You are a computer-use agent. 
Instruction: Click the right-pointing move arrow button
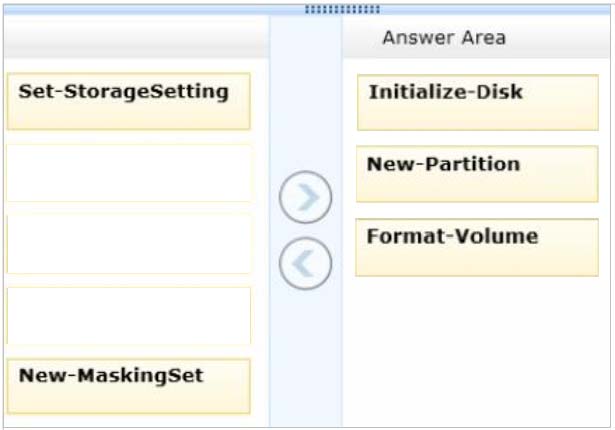(x=305, y=197)
